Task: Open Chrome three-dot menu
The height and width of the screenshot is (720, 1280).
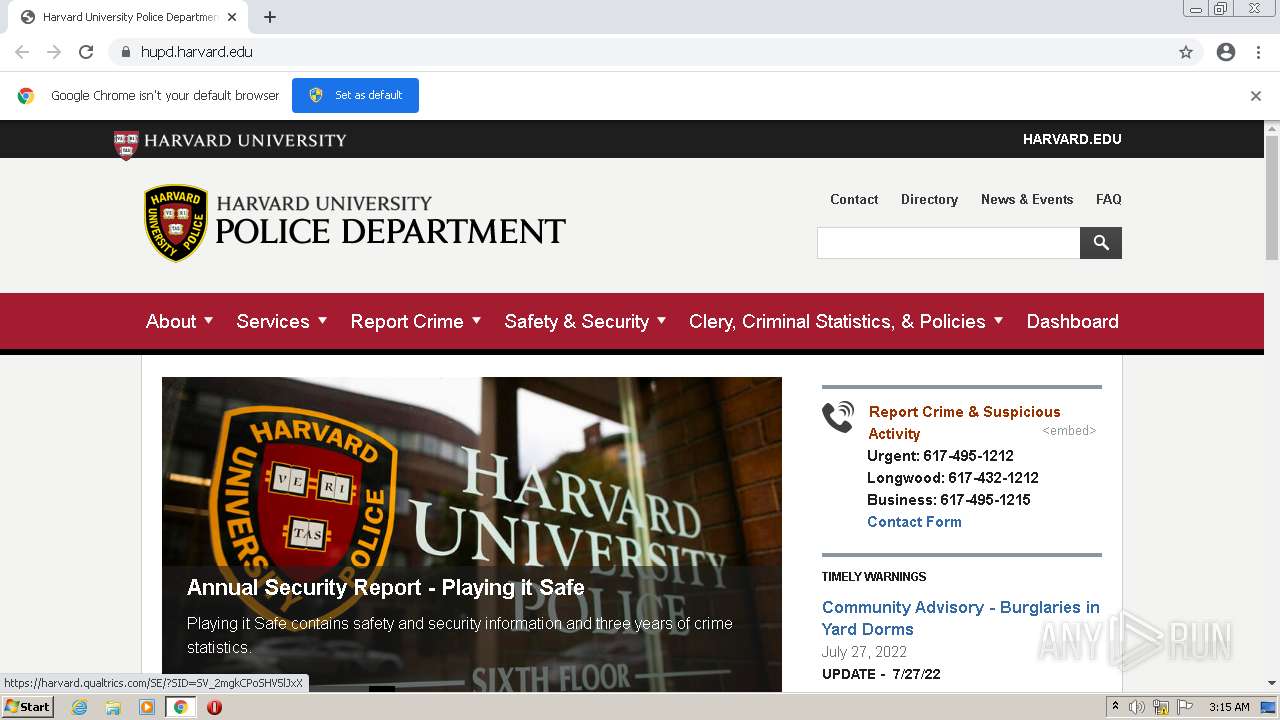Action: click(1258, 52)
